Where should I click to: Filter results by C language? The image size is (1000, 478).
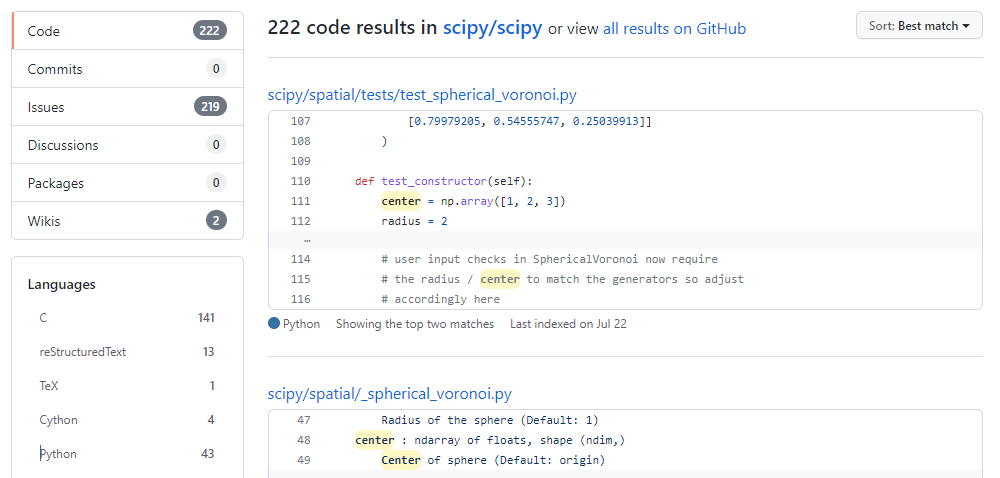127,317
